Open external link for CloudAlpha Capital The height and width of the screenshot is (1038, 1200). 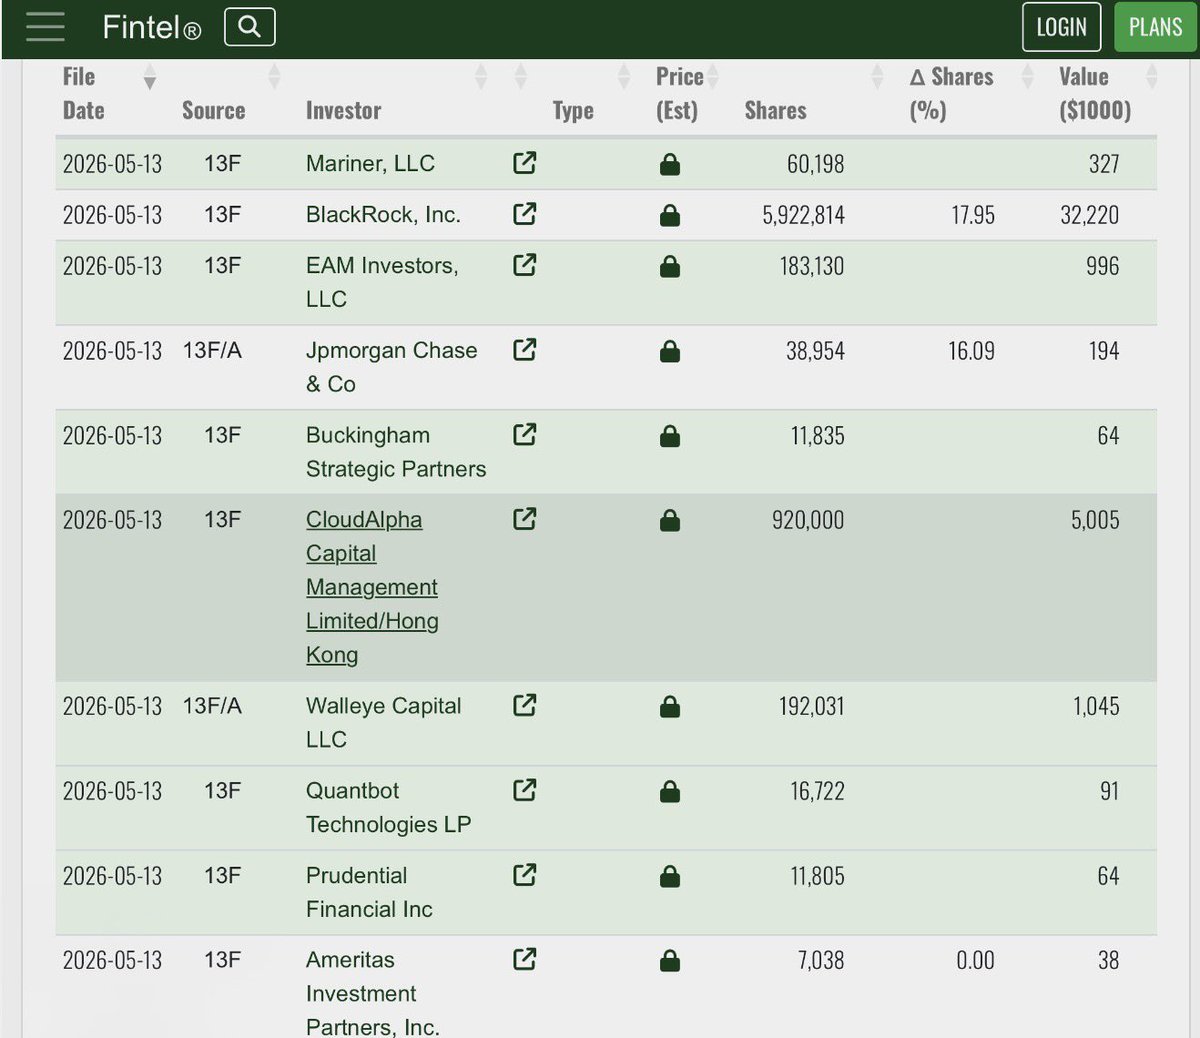point(525,518)
